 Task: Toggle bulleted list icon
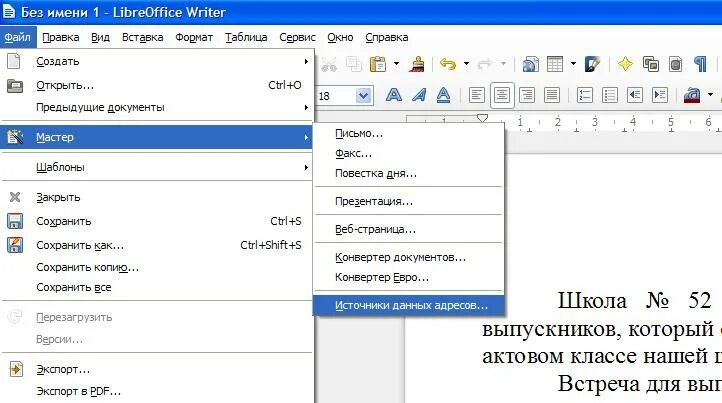[x=610, y=95]
